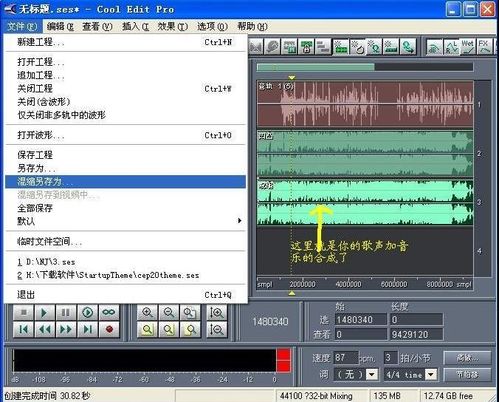This screenshot has height=402, width=499.
Task: Open the 4/4 time dropdown
Action: click(431, 374)
